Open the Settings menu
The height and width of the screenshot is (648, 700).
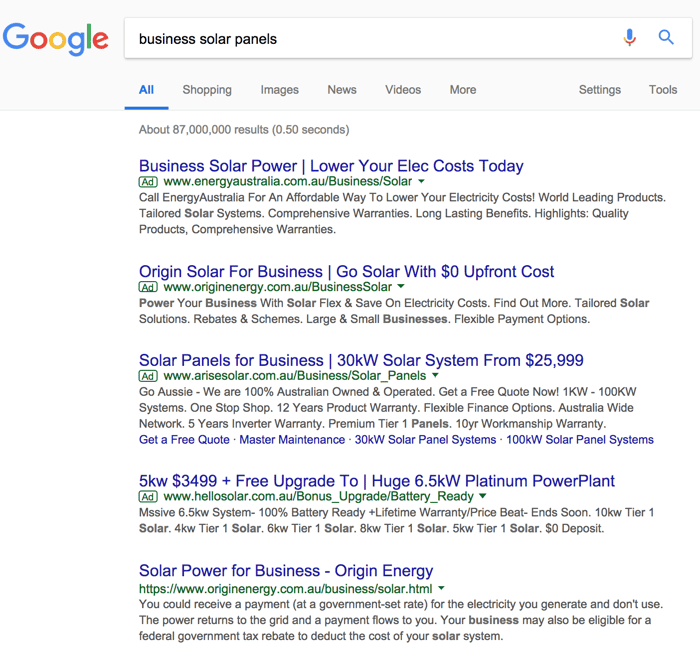click(x=599, y=90)
